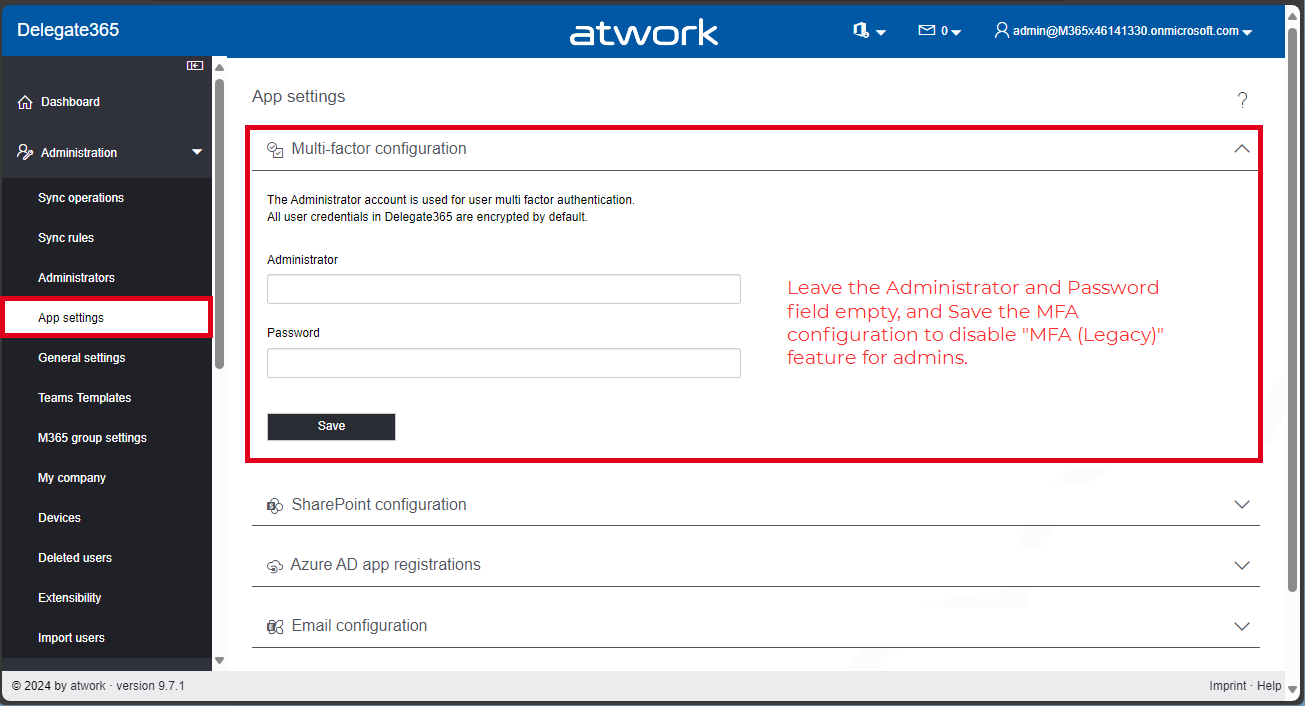Expand the SharePoint configuration section
The width and height of the screenshot is (1305, 706).
pos(1242,505)
